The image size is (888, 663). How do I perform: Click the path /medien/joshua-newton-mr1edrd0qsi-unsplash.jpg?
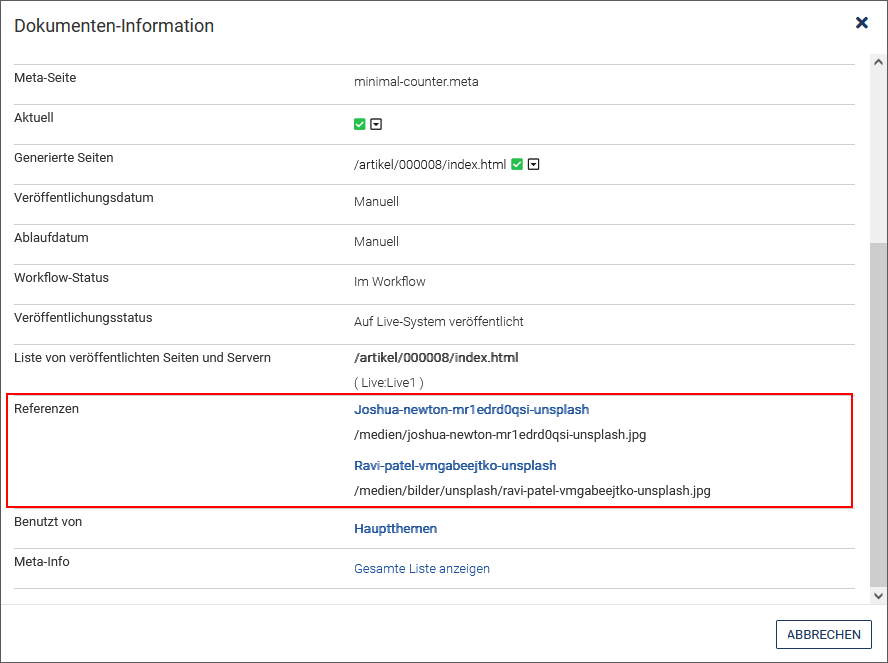[x=500, y=435]
